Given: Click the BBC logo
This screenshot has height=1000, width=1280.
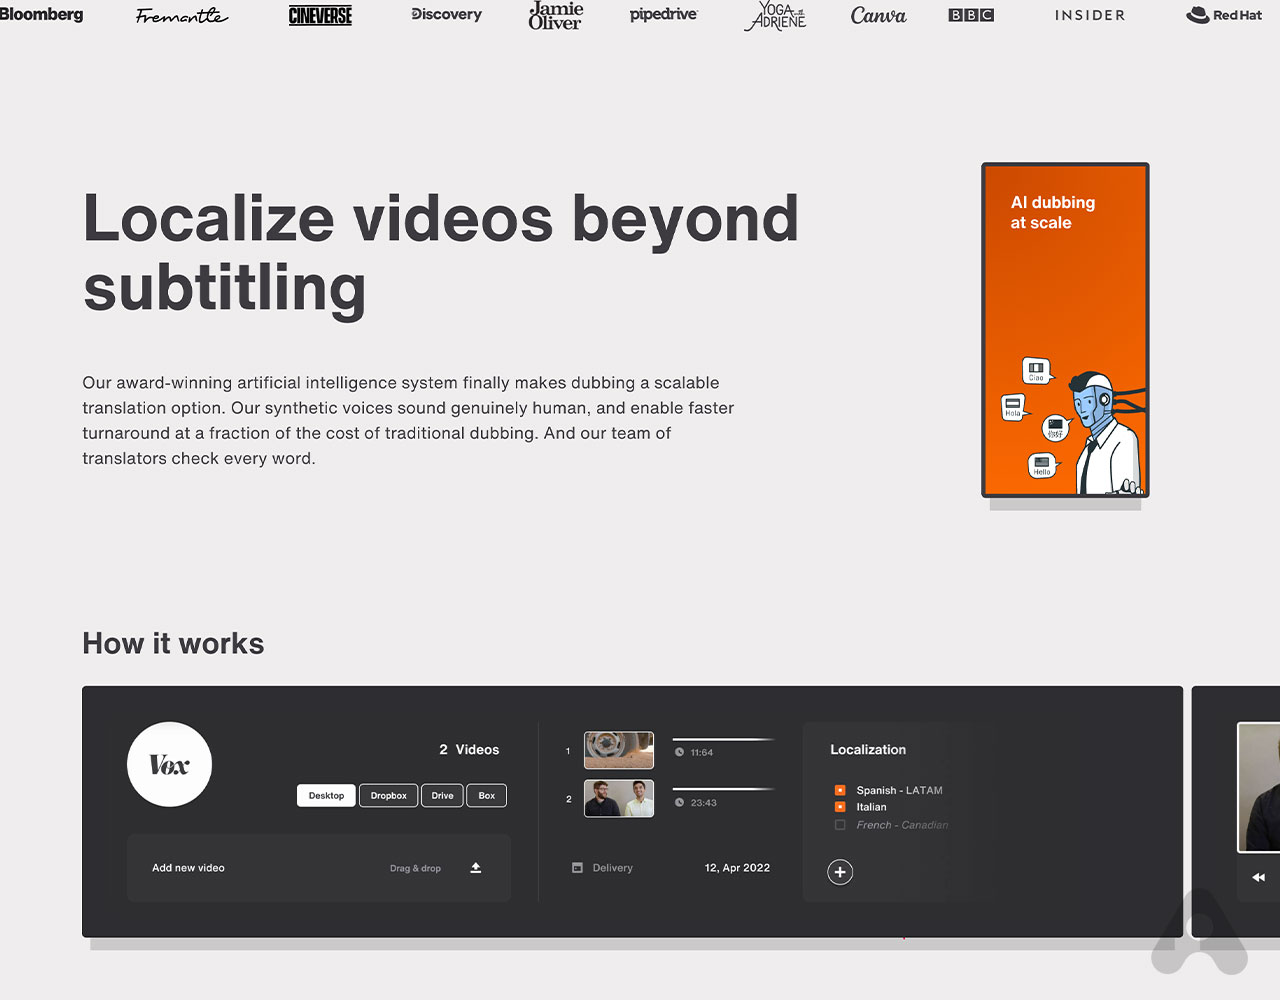Looking at the screenshot, I should click(971, 15).
